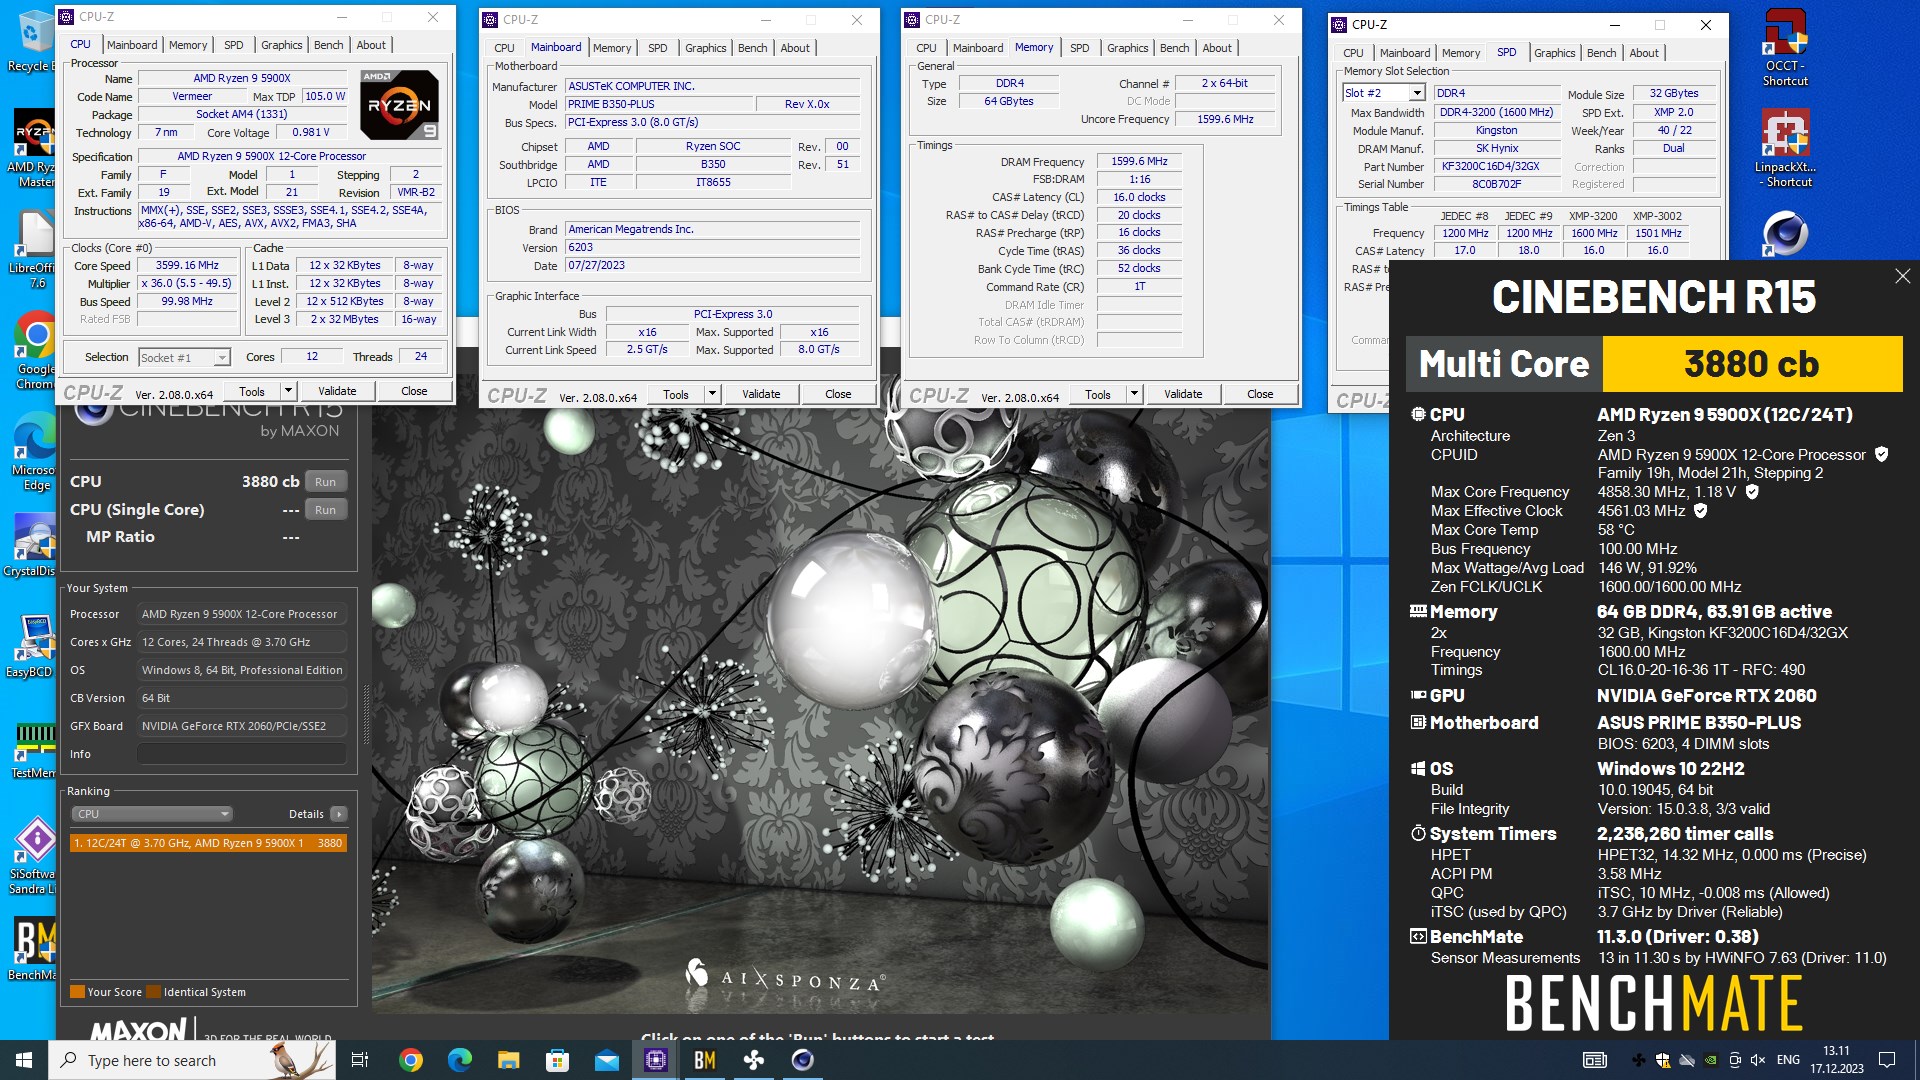This screenshot has height=1080, width=1920.
Task: Open Mainboard tab in leftmost CPU-Z window
Action: click(132, 45)
